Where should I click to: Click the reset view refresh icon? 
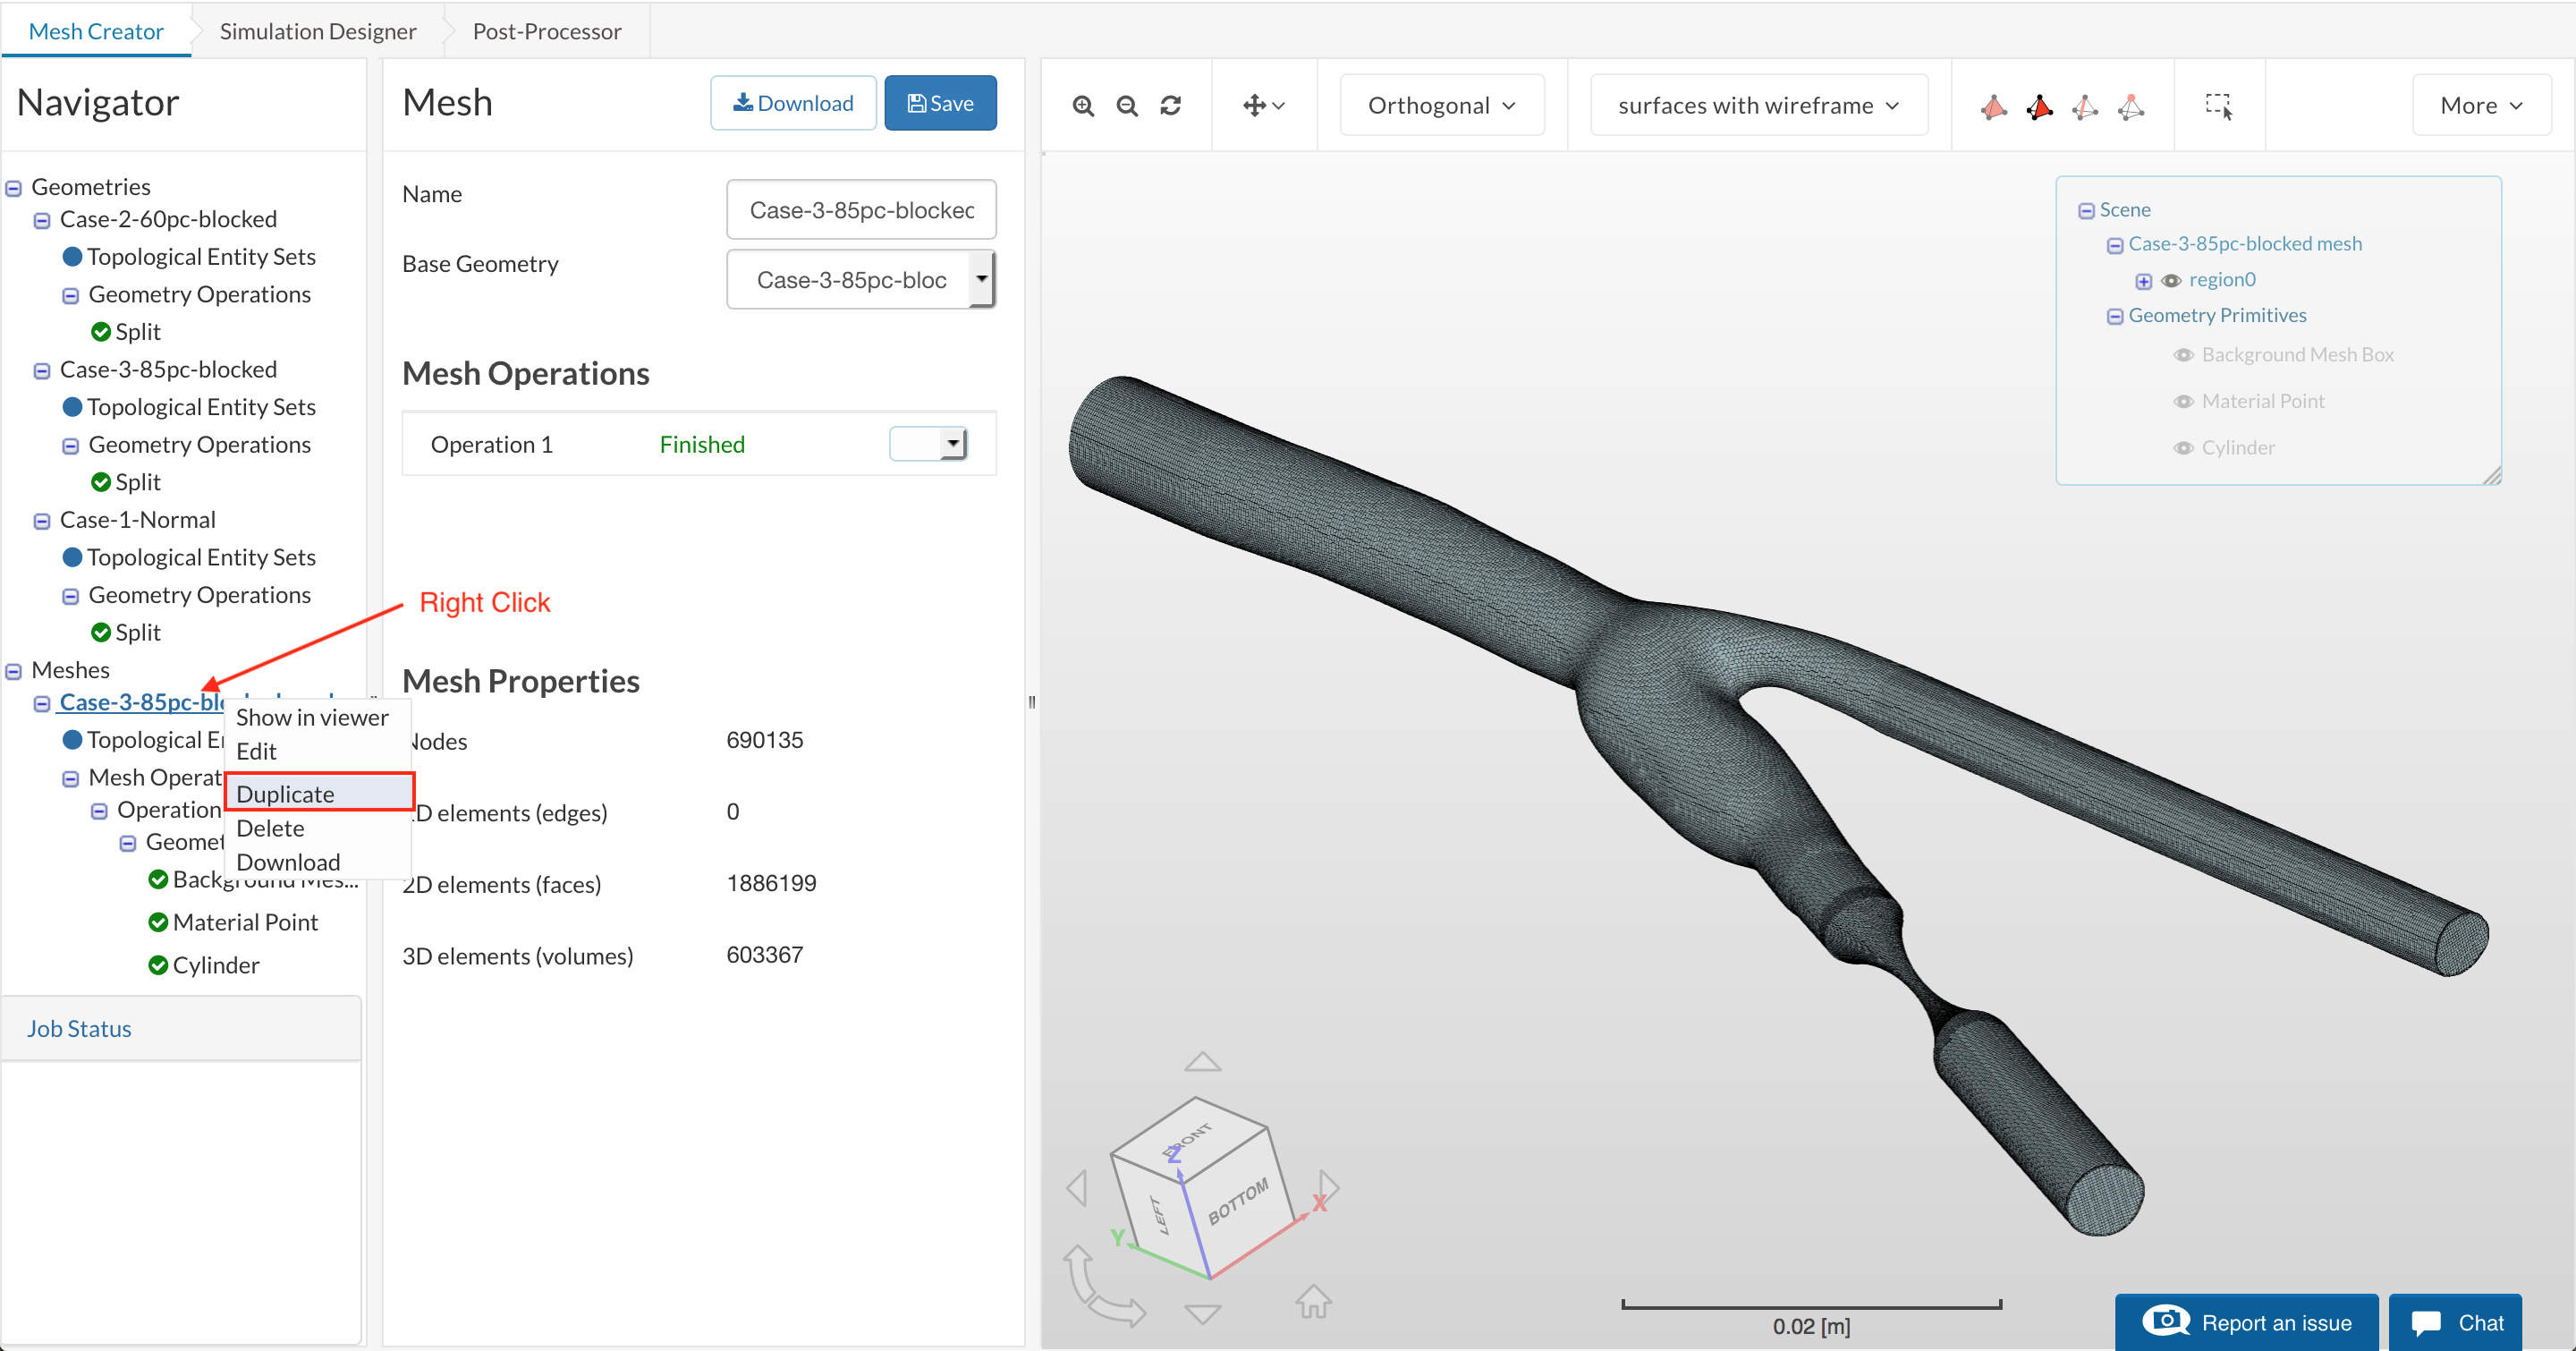coord(1171,105)
